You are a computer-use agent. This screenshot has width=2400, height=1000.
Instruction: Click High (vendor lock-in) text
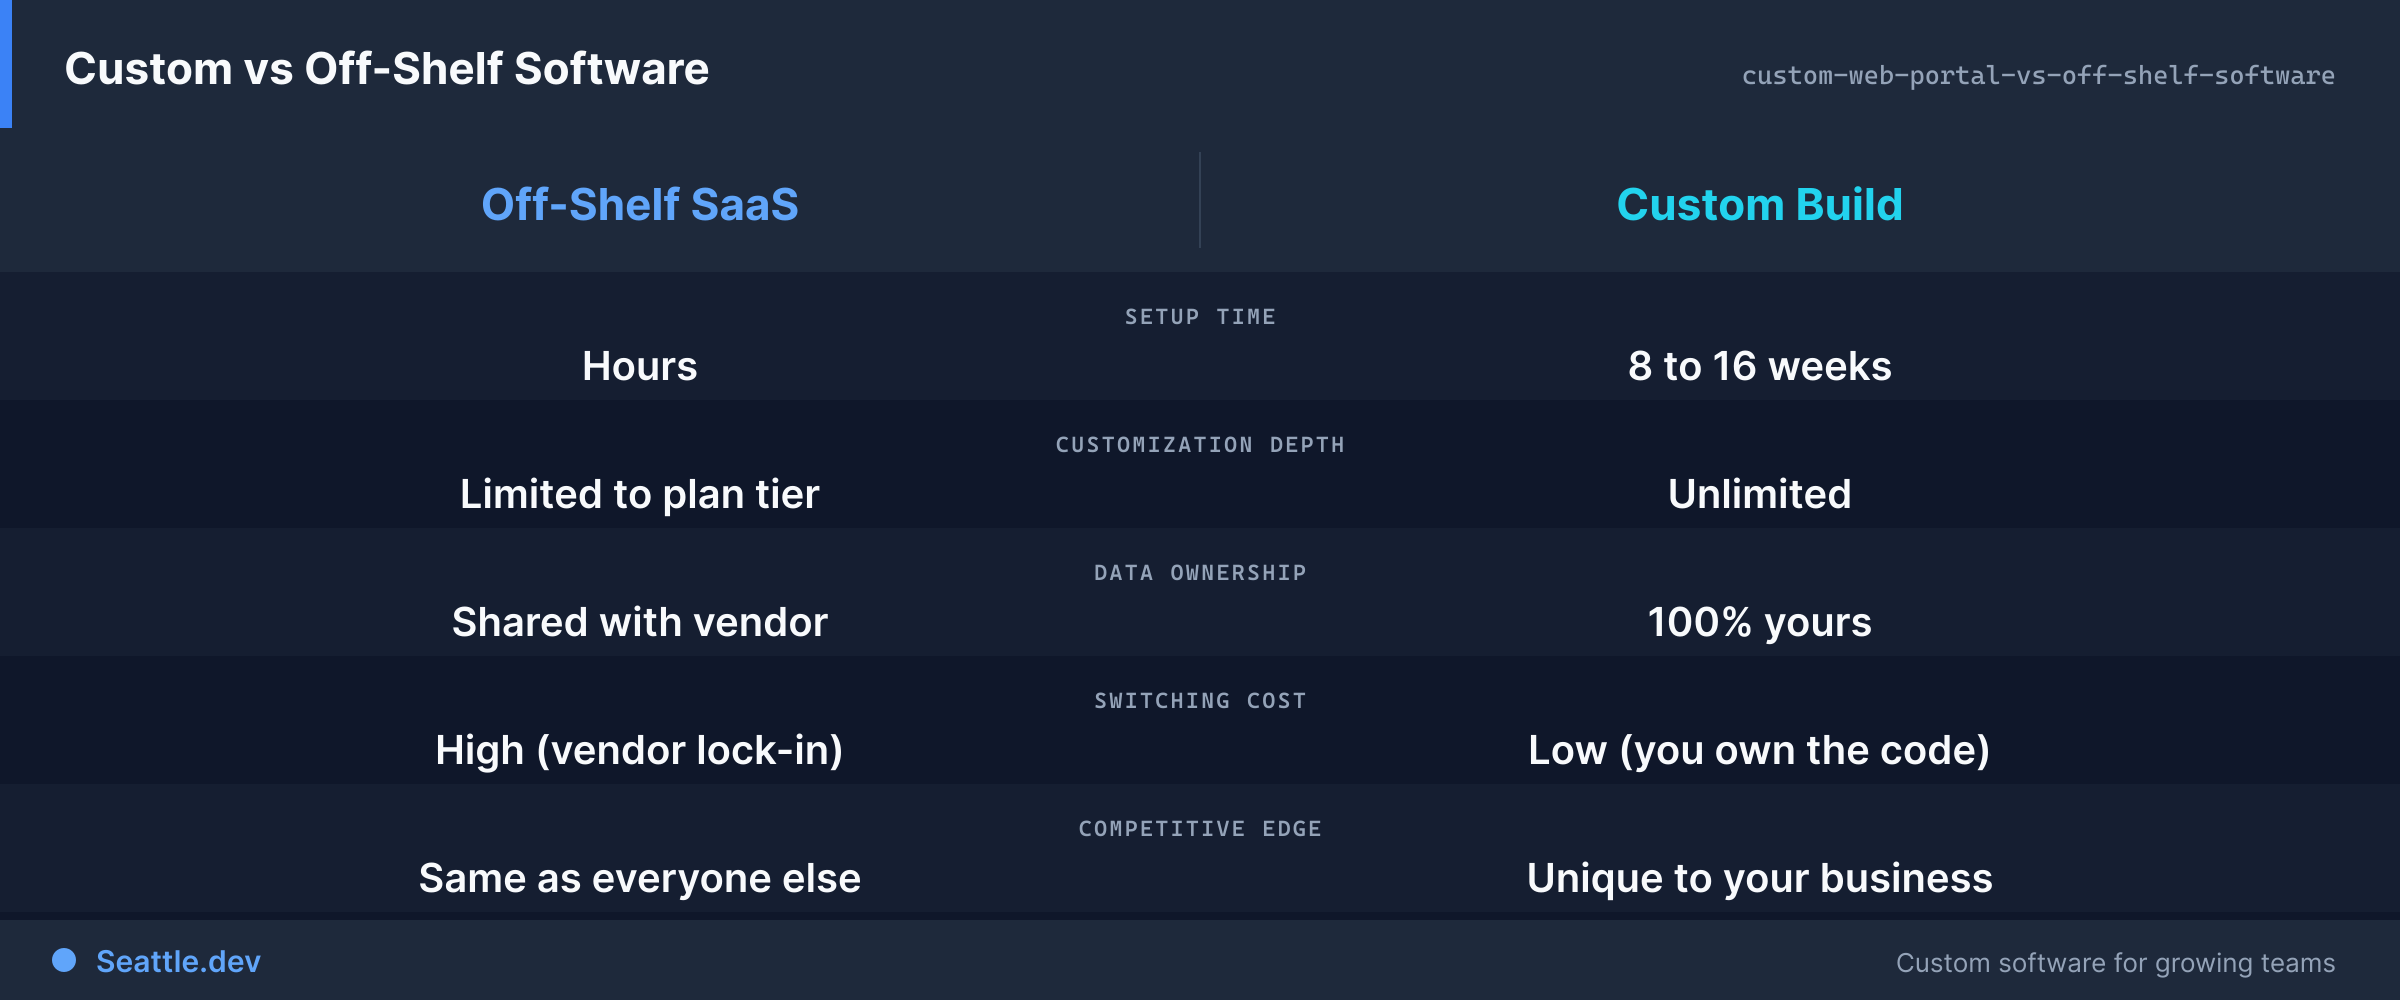640,750
